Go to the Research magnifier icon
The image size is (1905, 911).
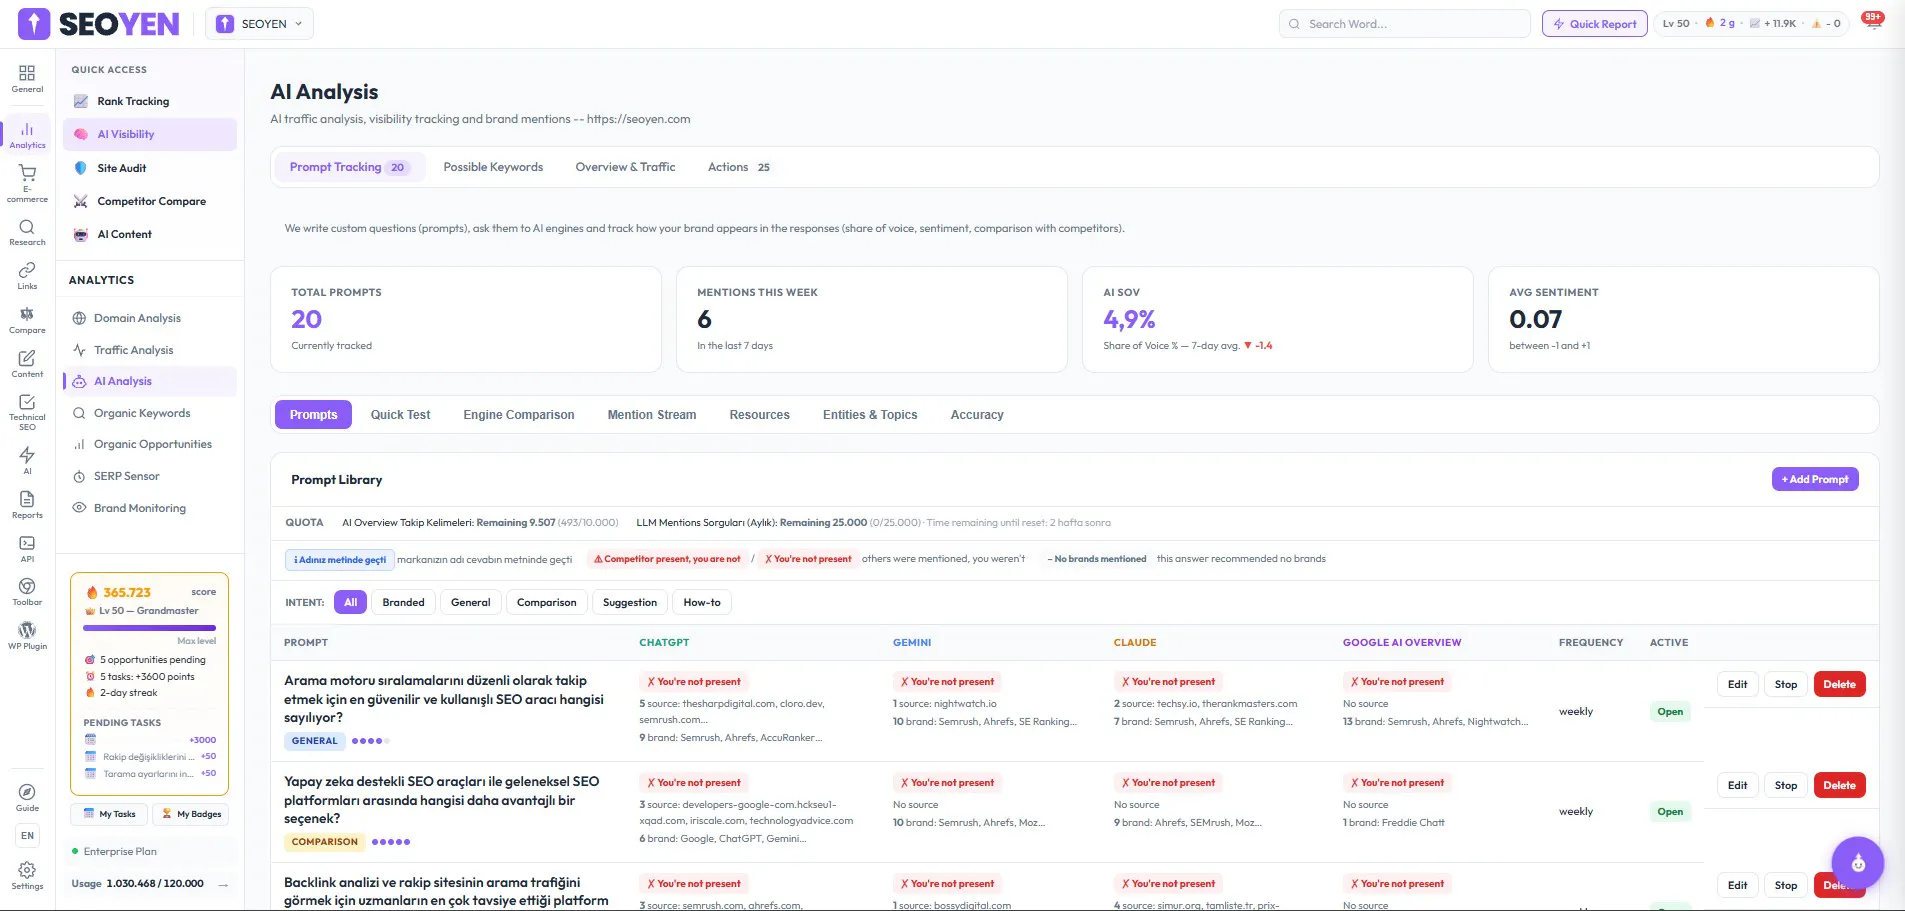pos(27,232)
